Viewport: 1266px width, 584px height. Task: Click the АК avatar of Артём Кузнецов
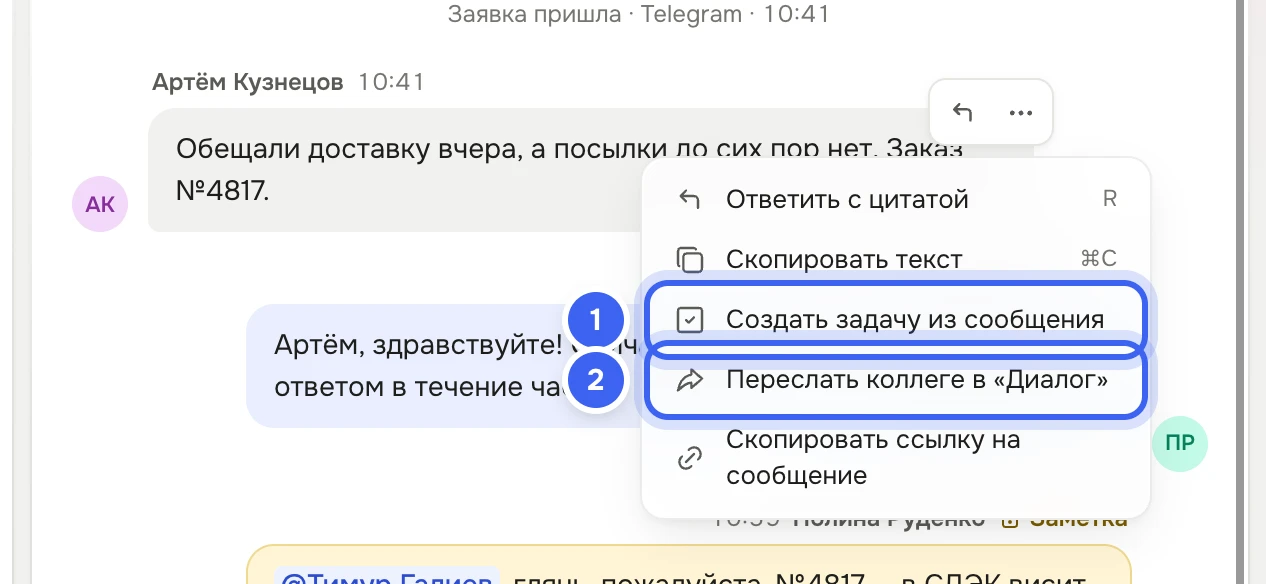[100, 205]
